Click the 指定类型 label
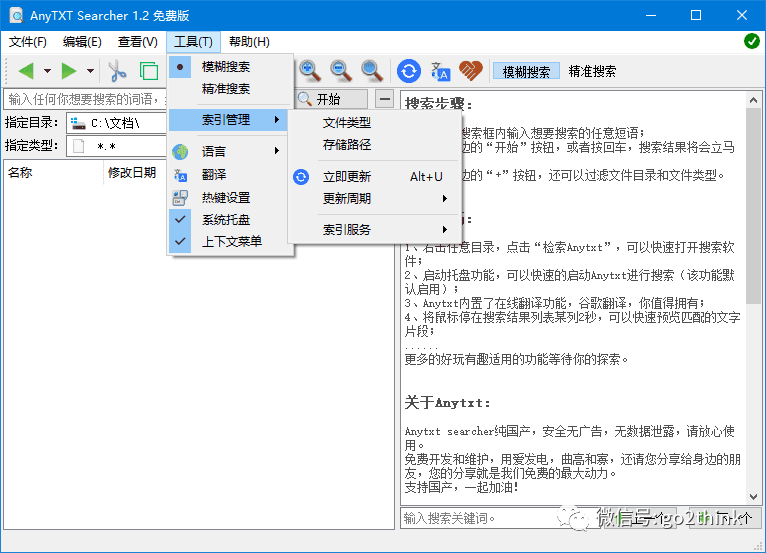The height and width of the screenshot is (553, 766). tap(31, 146)
